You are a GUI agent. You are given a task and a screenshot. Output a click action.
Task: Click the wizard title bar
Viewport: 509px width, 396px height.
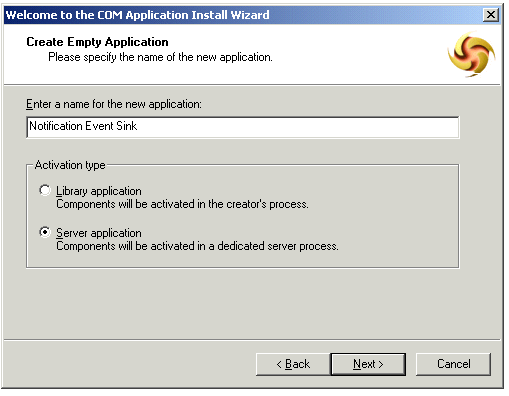coord(243,15)
